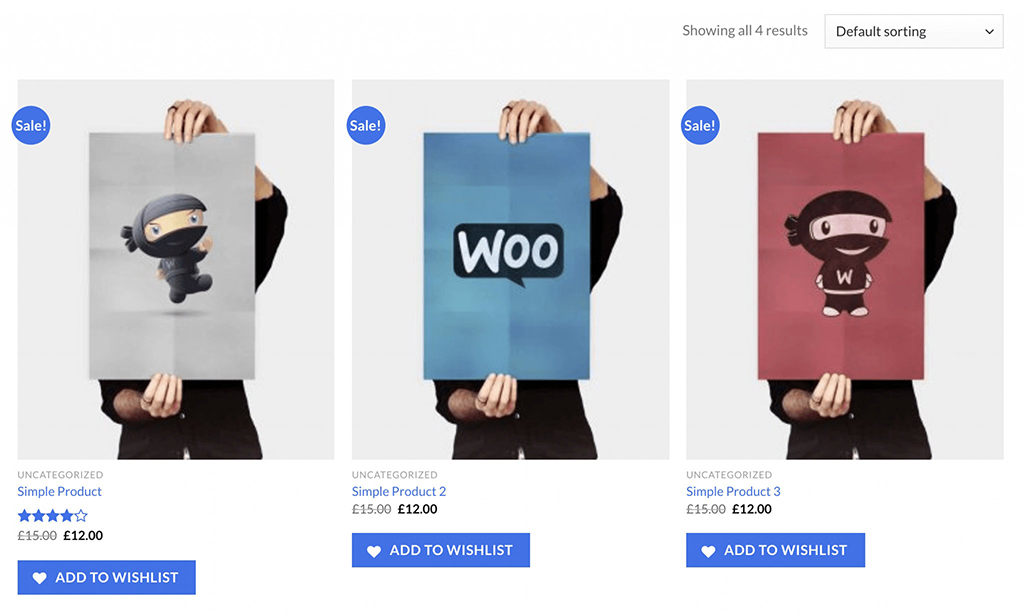This screenshot has width=1024, height=615.
Task: Click heart icon under Simple Product 3
Action: [709, 551]
